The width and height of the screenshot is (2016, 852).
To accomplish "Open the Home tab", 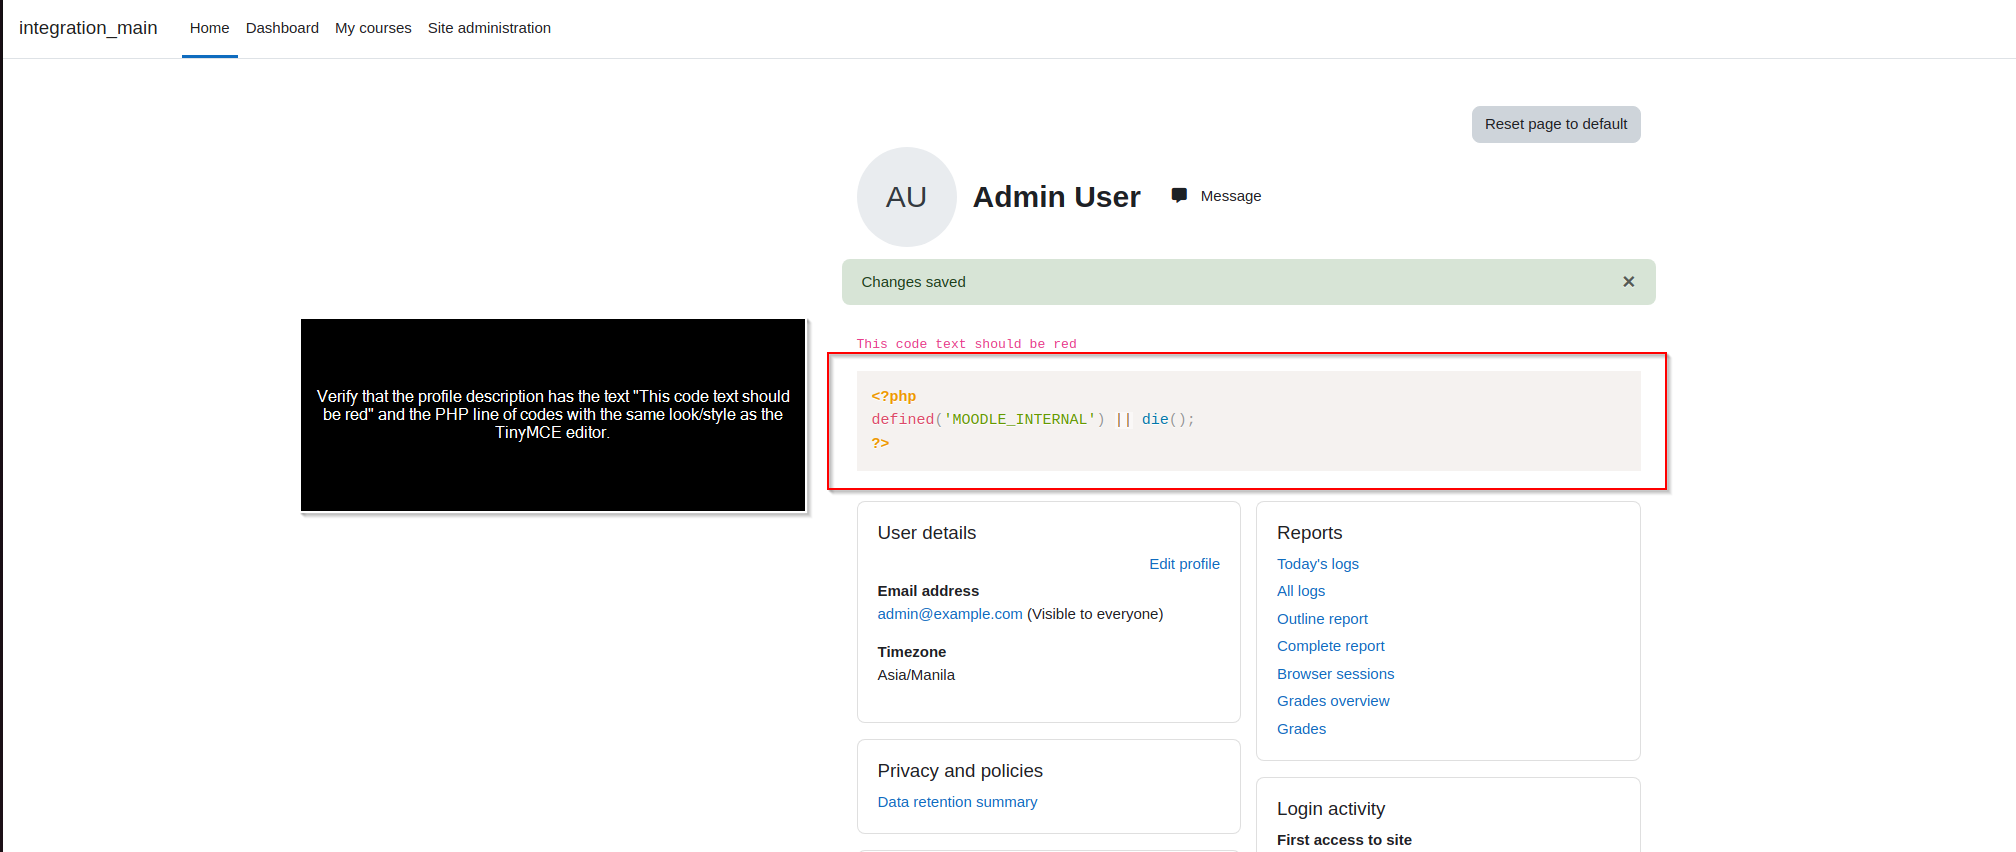I will (x=209, y=28).
